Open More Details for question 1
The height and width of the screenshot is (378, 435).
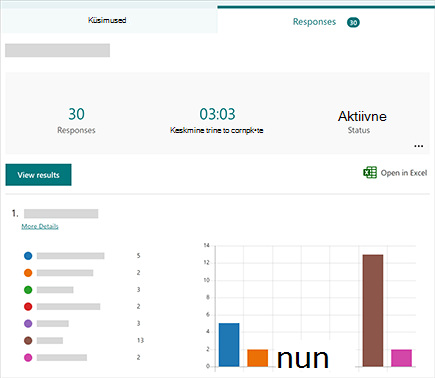[40, 226]
